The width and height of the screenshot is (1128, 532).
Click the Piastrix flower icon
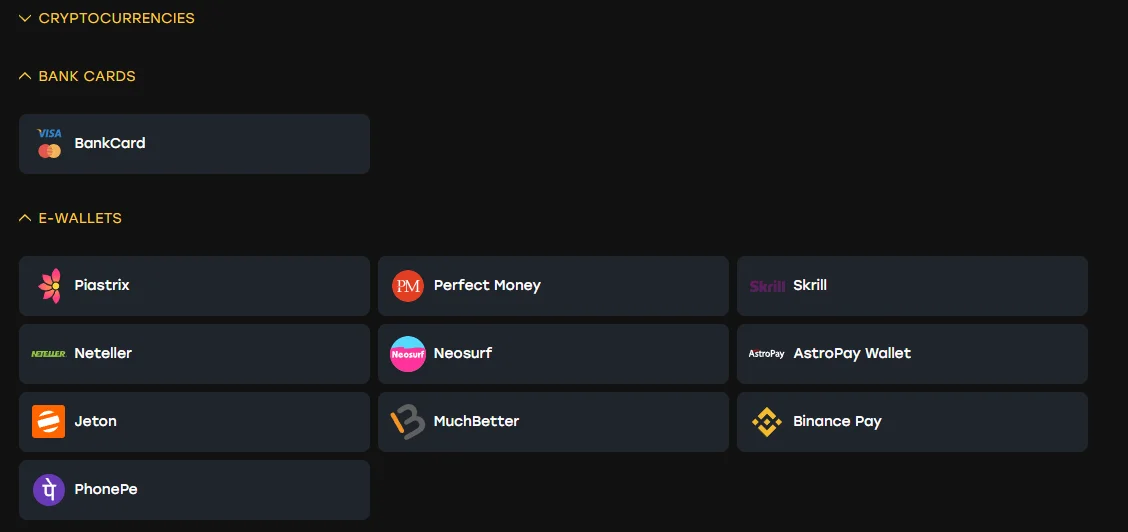(49, 285)
